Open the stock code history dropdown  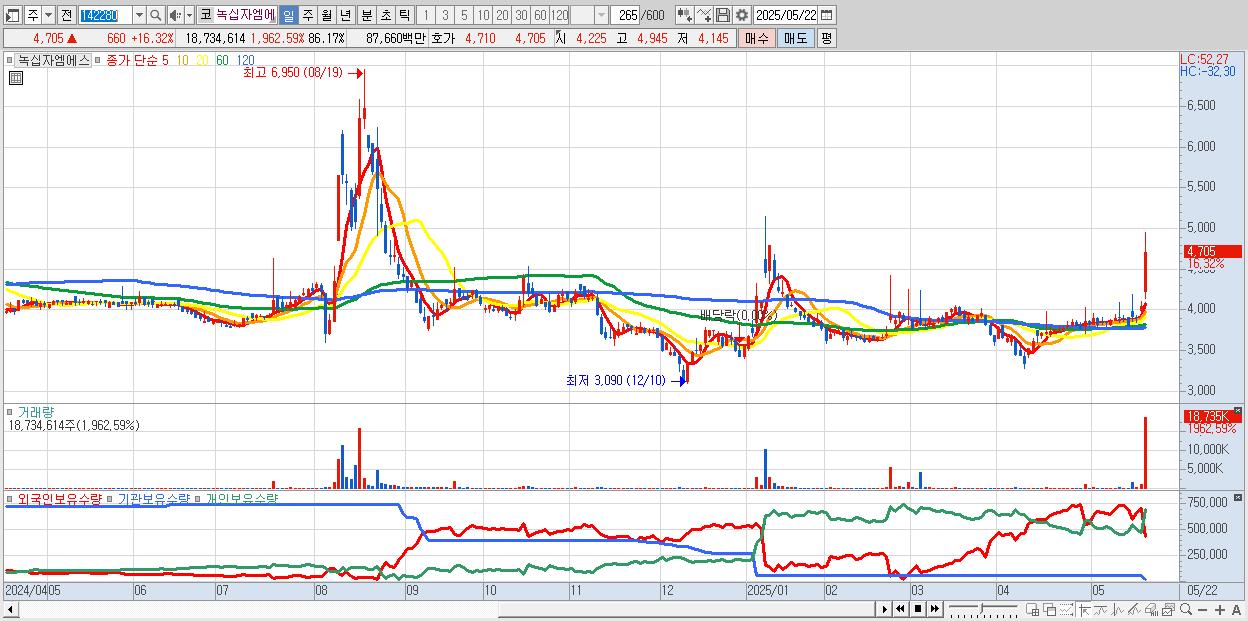pos(139,15)
